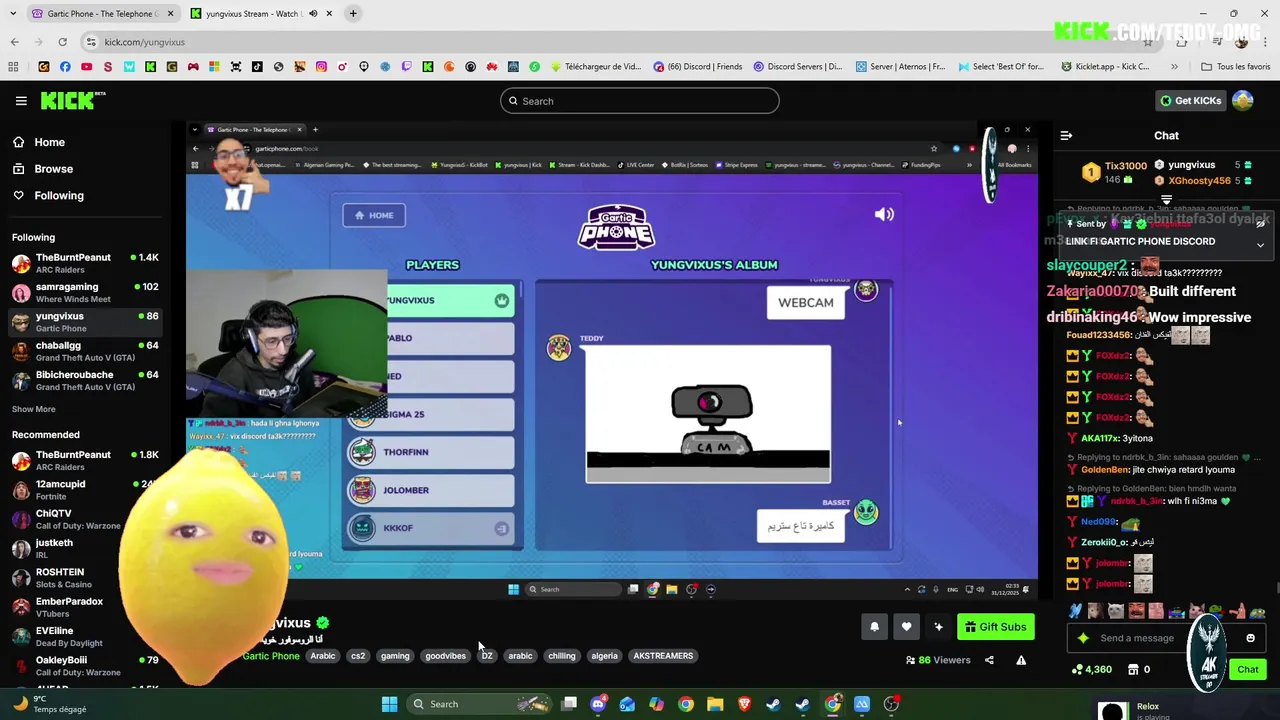Expand the gift leaderboard pull-down arrow
The image size is (1280, 720).
tap(1166, 200)
